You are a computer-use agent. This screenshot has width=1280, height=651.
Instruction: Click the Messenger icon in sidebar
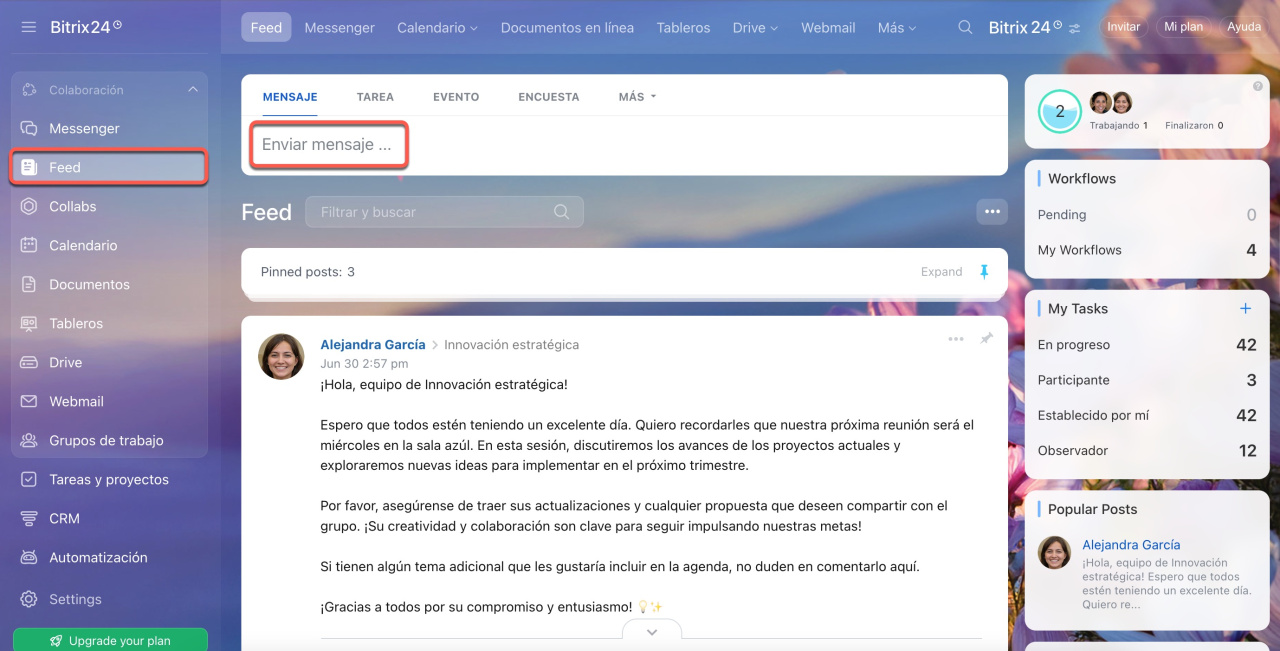[x=29, y=128]
